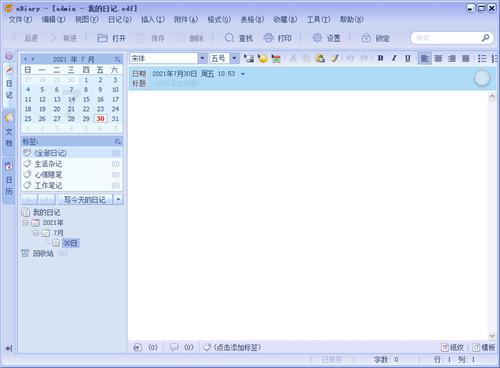Open the 工具(T) menu

[x=318, y=20]
